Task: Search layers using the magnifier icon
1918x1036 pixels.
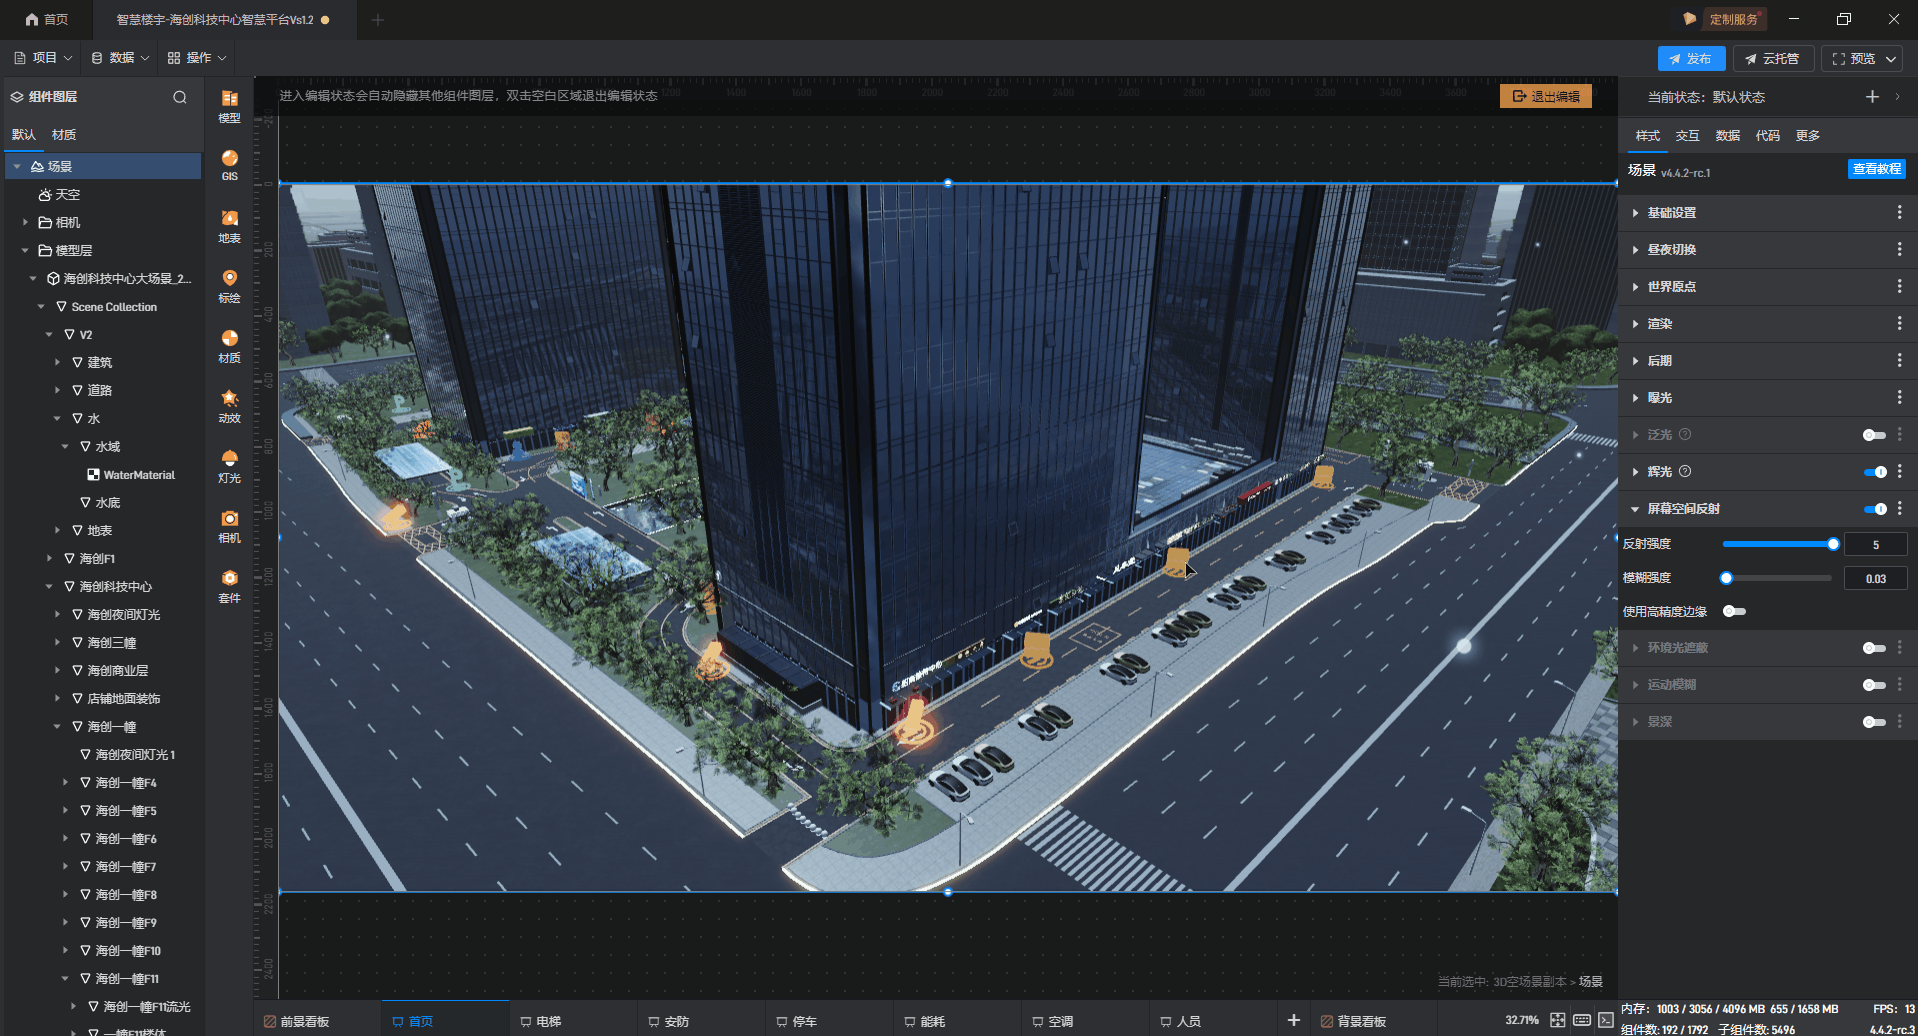Action: coord(180,97)
